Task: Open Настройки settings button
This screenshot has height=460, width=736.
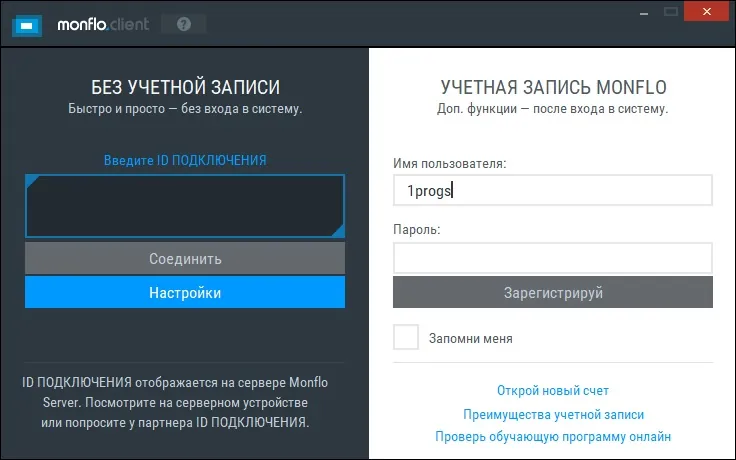Action: [x=185, y=292]
